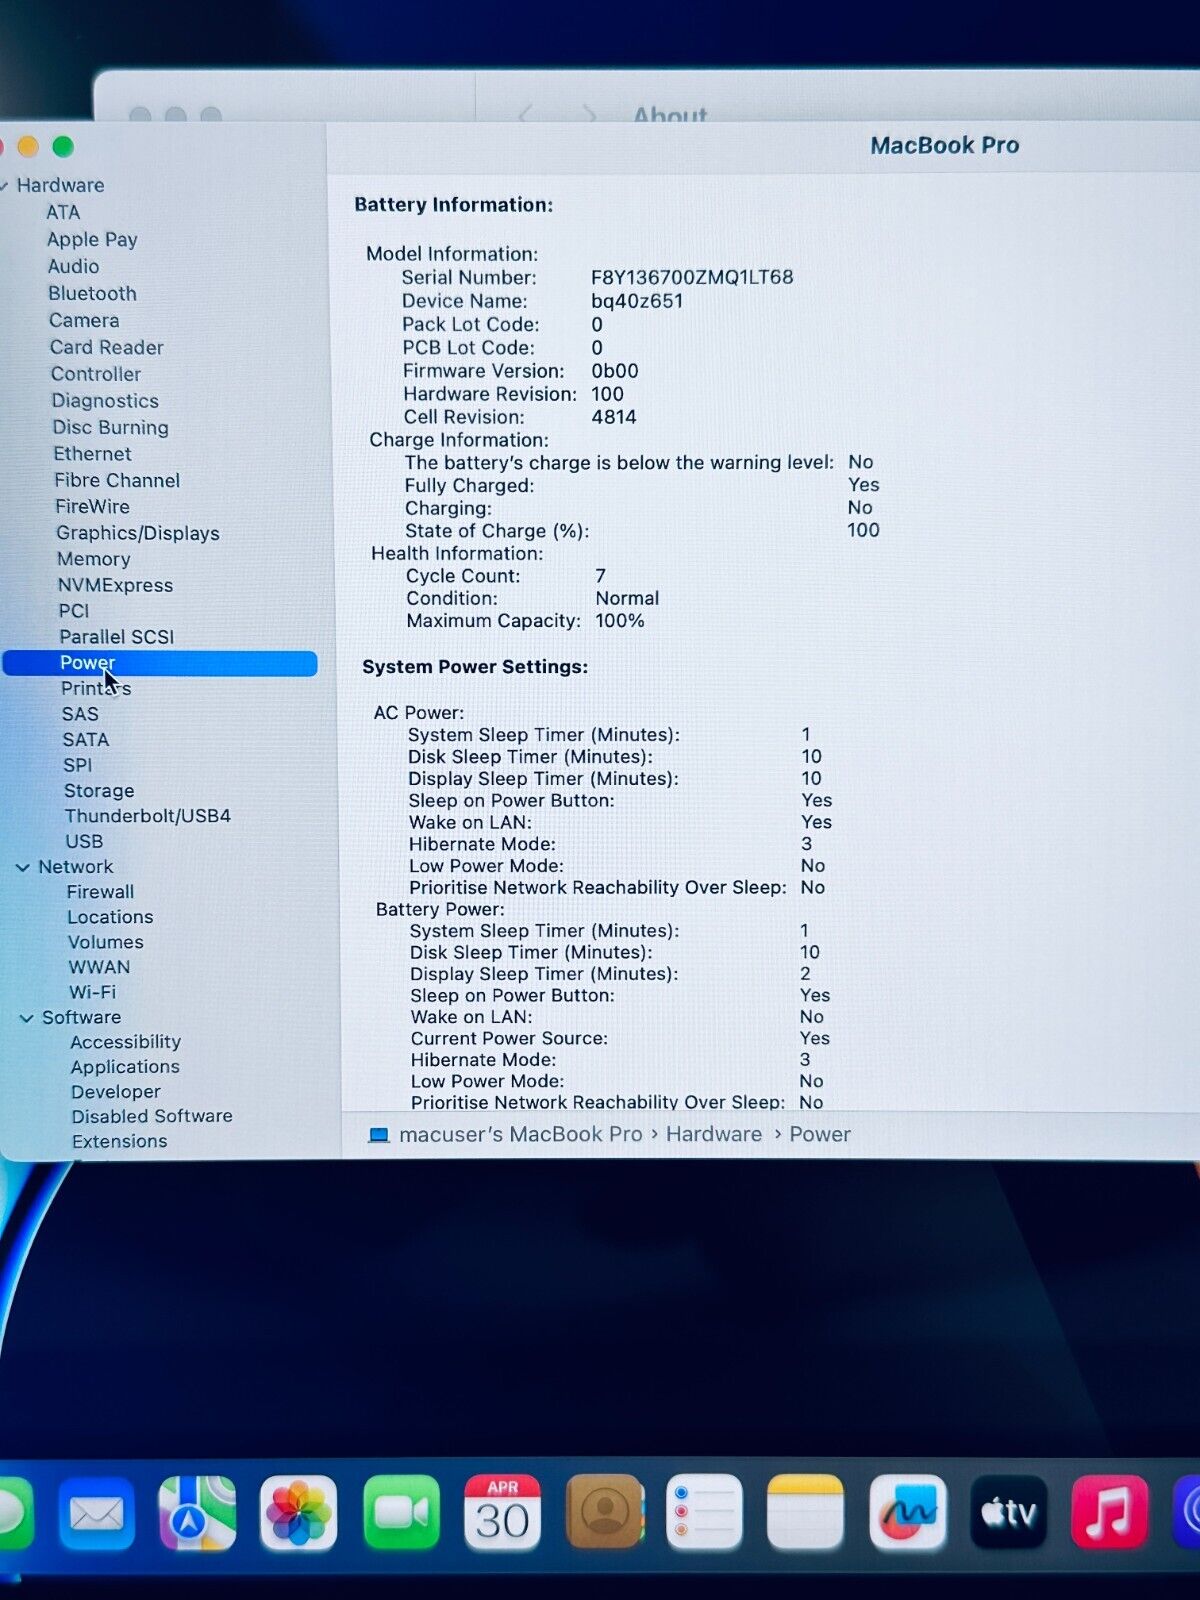Viewport: 1200px width, 1600px height.
Task: Select Locations under Network
Action: click(x=110, y=917)
